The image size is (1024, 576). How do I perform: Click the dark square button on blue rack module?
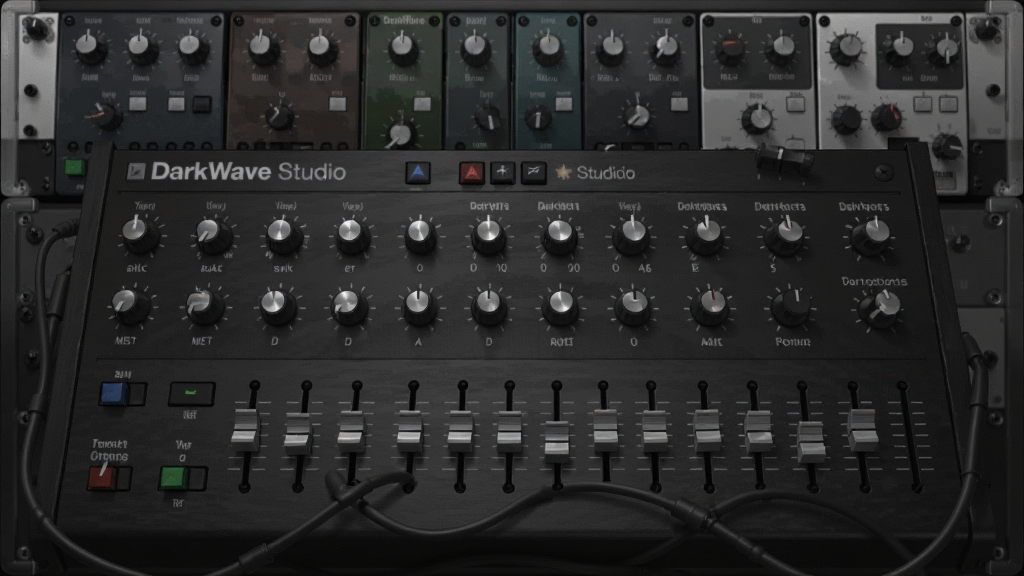[202, 104]
